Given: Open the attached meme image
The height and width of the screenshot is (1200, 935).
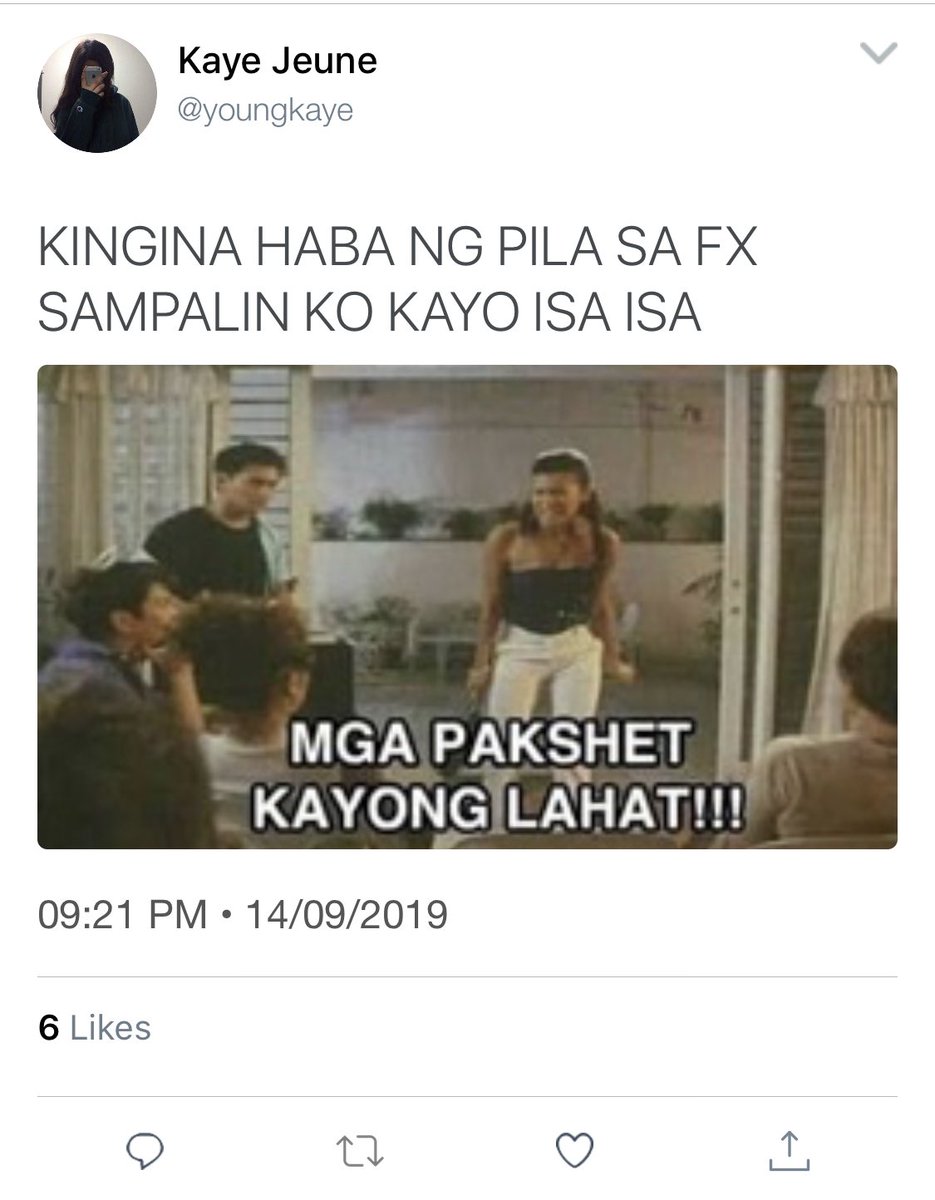Looking at the screenshot, I should (467, 607).
